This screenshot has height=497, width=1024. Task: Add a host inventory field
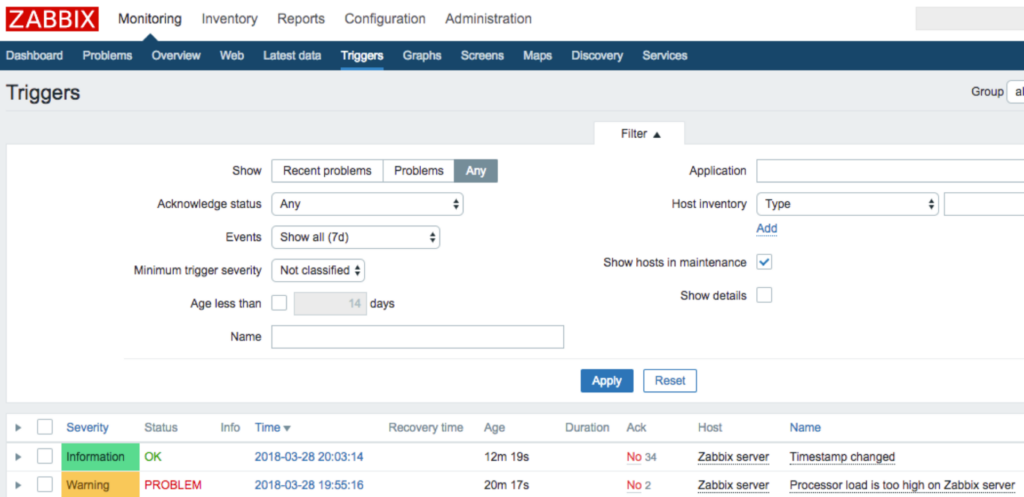767,229
